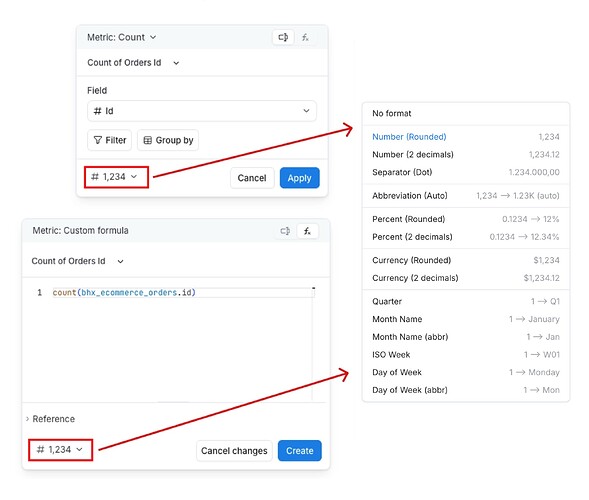Switch Count panel to builder mode icon
Screen dimensions: 589x500
tap(283, 37)
